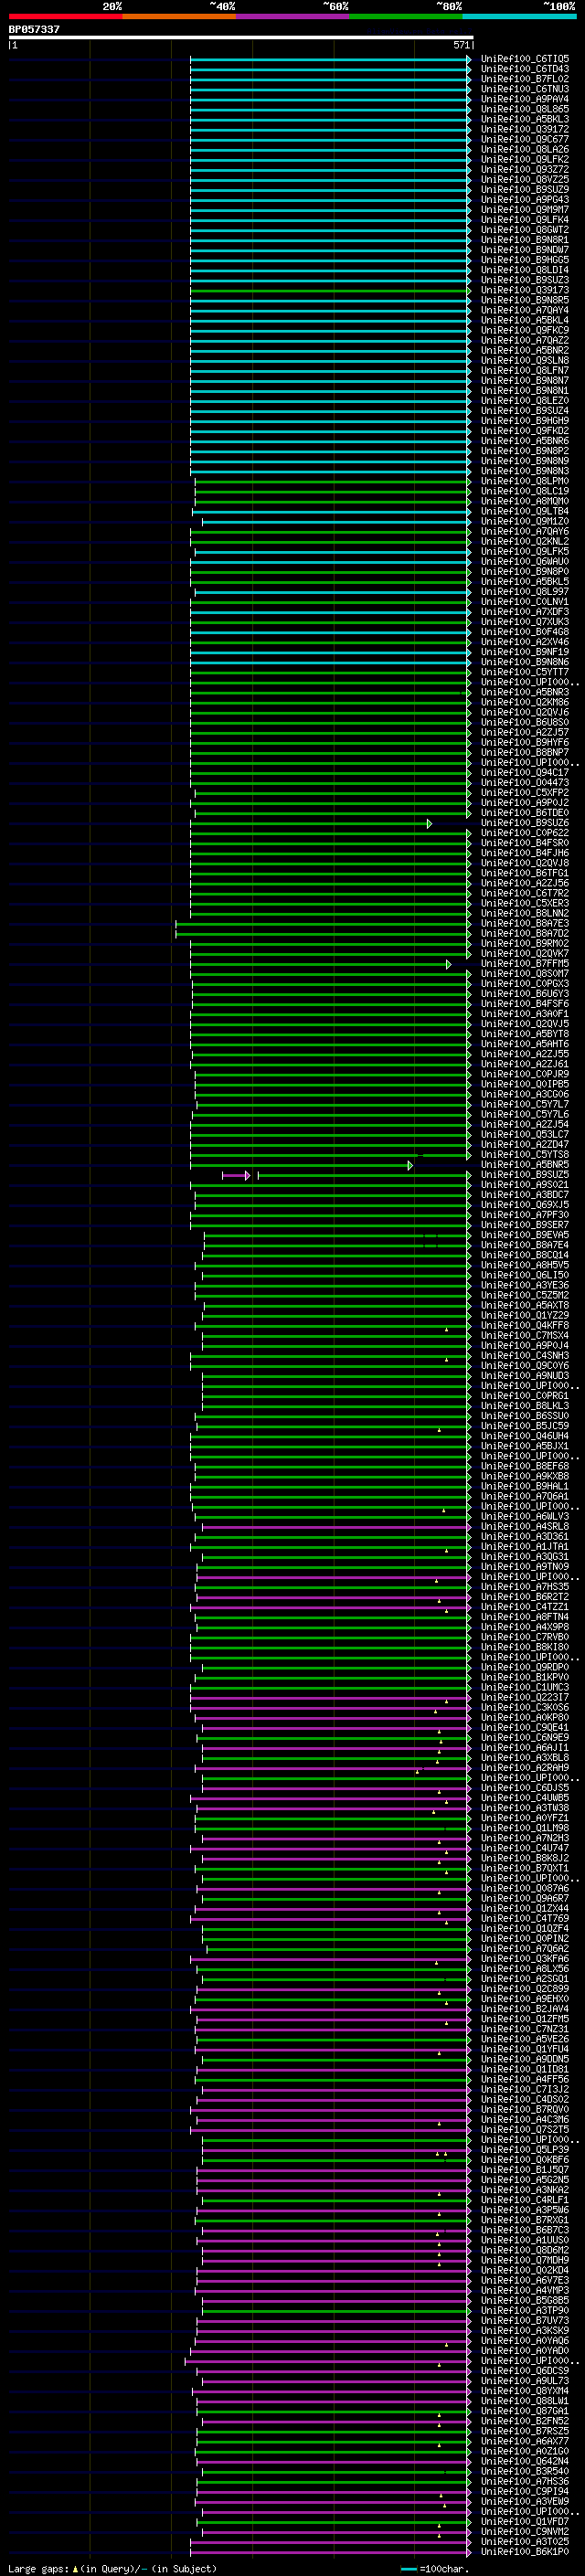Click the purple ~60% identity legend segment
Screen dimensions: 585x2576
[x=293, y=16]
